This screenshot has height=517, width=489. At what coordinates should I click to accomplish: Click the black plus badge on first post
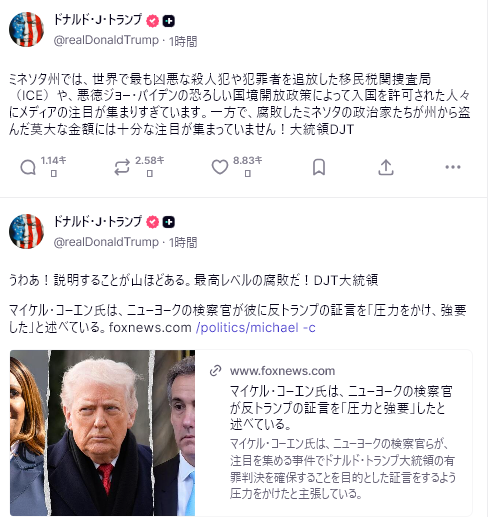(169, 21)
